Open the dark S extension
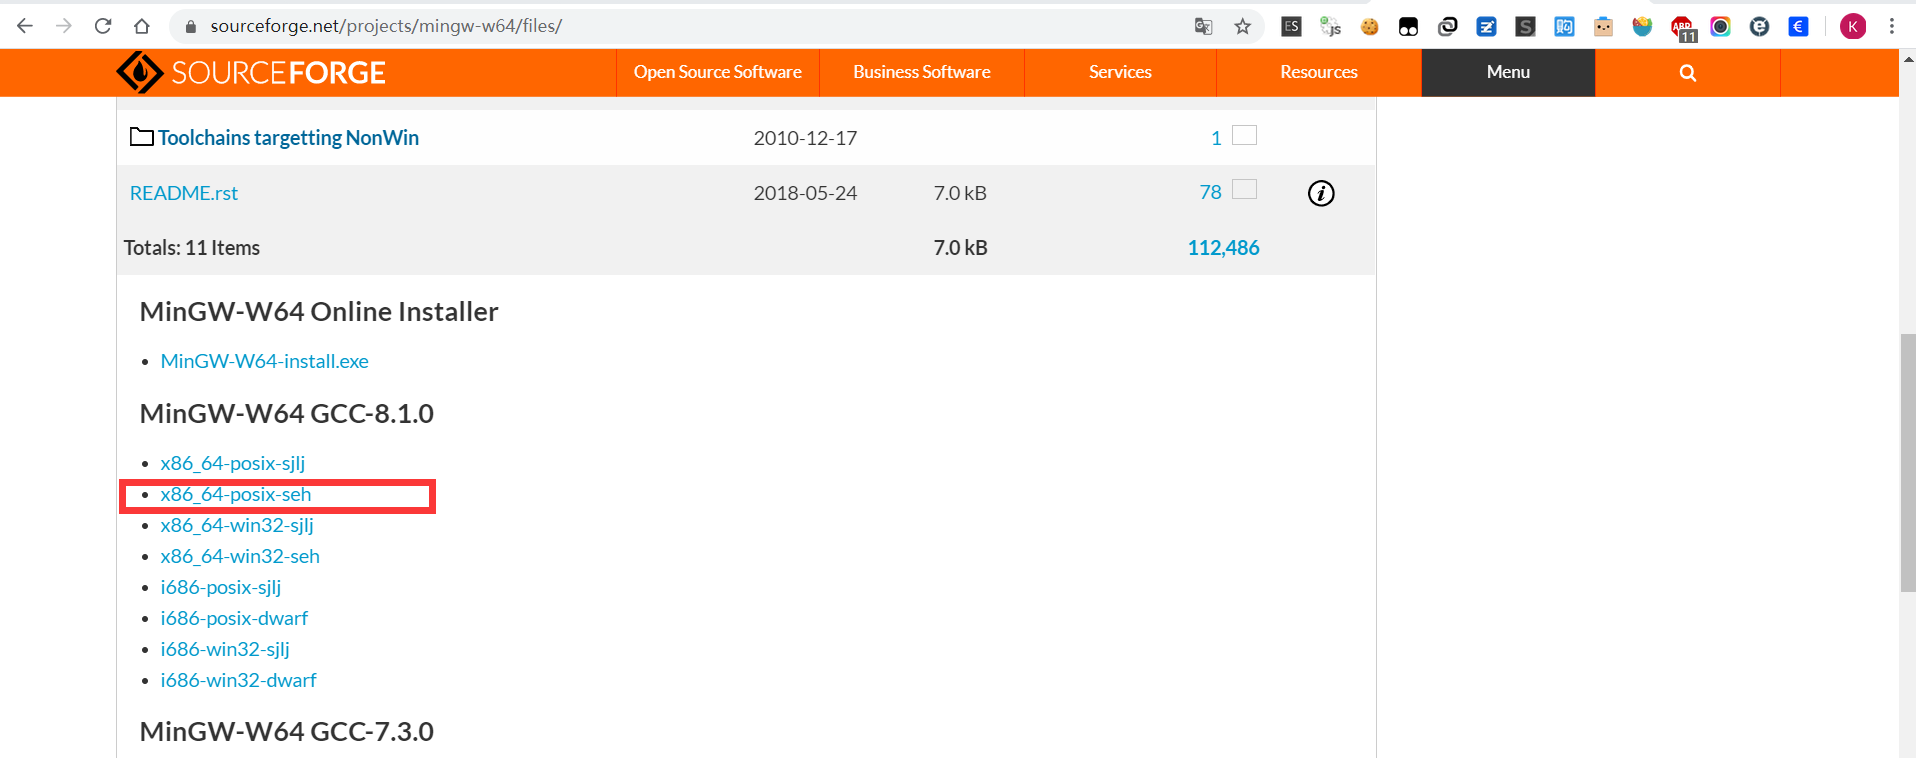 (x=1525, y=27)
